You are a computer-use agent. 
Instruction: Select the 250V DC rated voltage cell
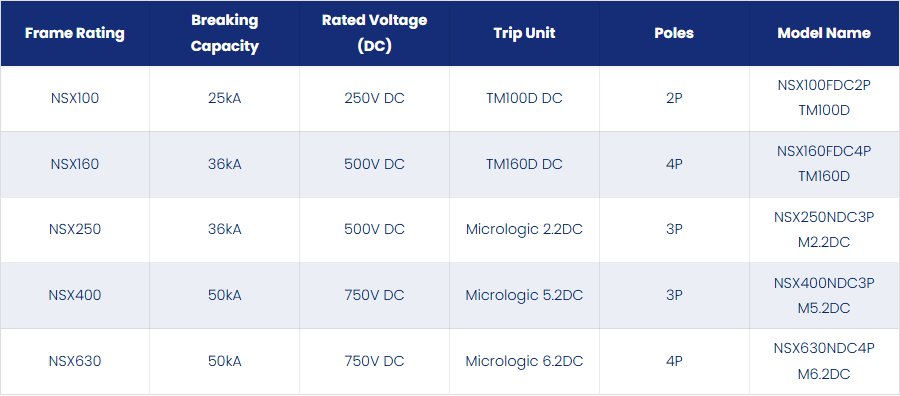click(x=374, y=99)
